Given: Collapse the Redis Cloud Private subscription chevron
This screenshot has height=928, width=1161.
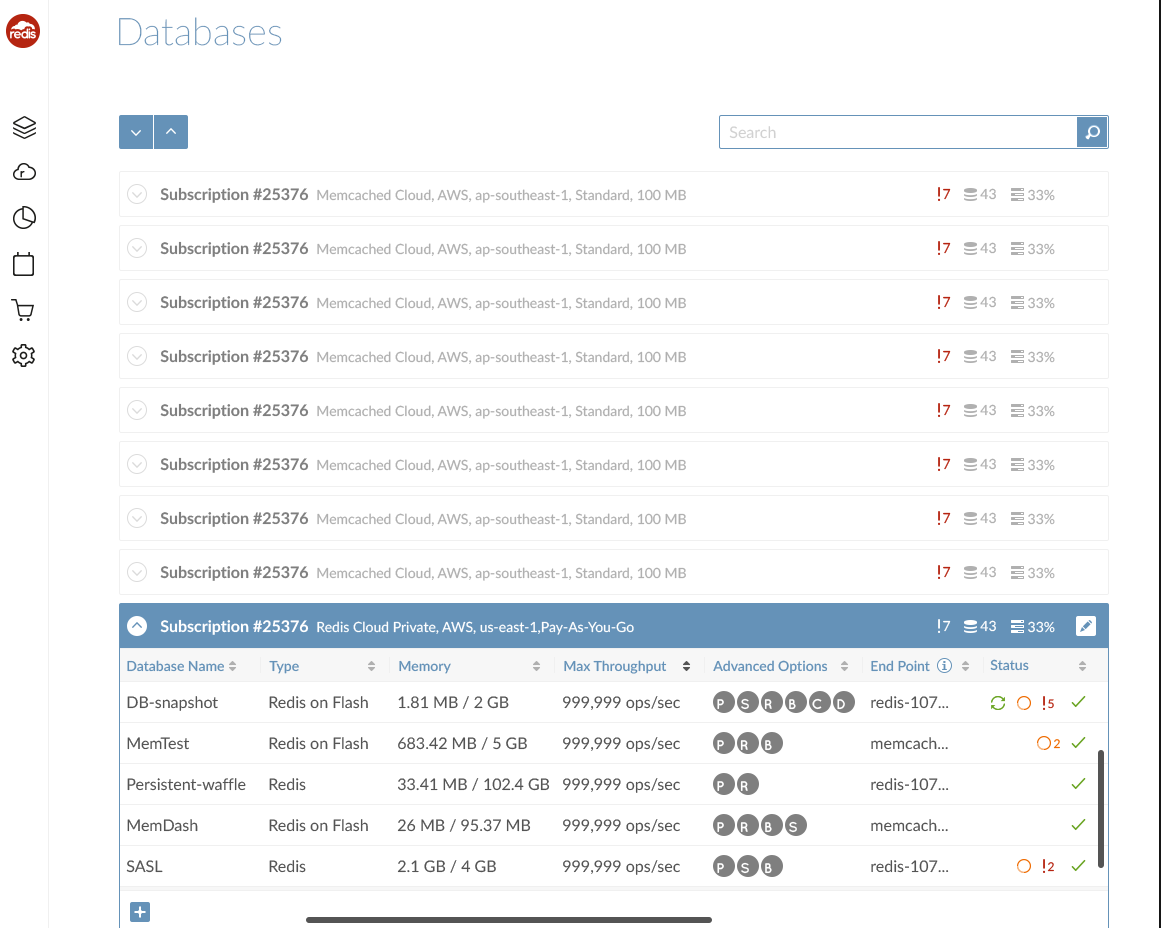Looking at the screenshot, I should pos(137,626).
